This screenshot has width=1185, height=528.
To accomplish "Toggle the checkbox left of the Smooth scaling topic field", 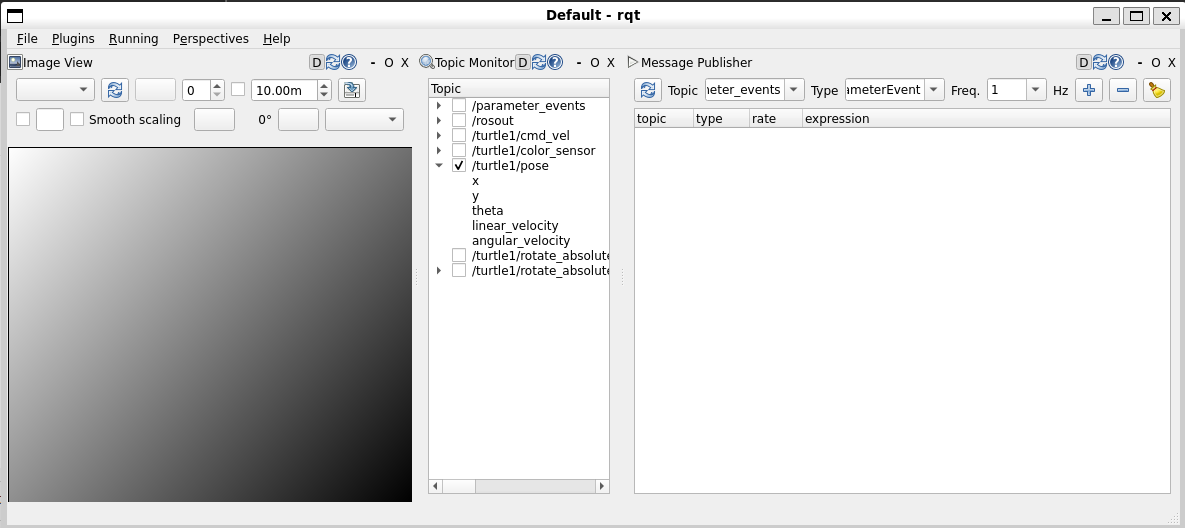I will click(x=23, y=119).
